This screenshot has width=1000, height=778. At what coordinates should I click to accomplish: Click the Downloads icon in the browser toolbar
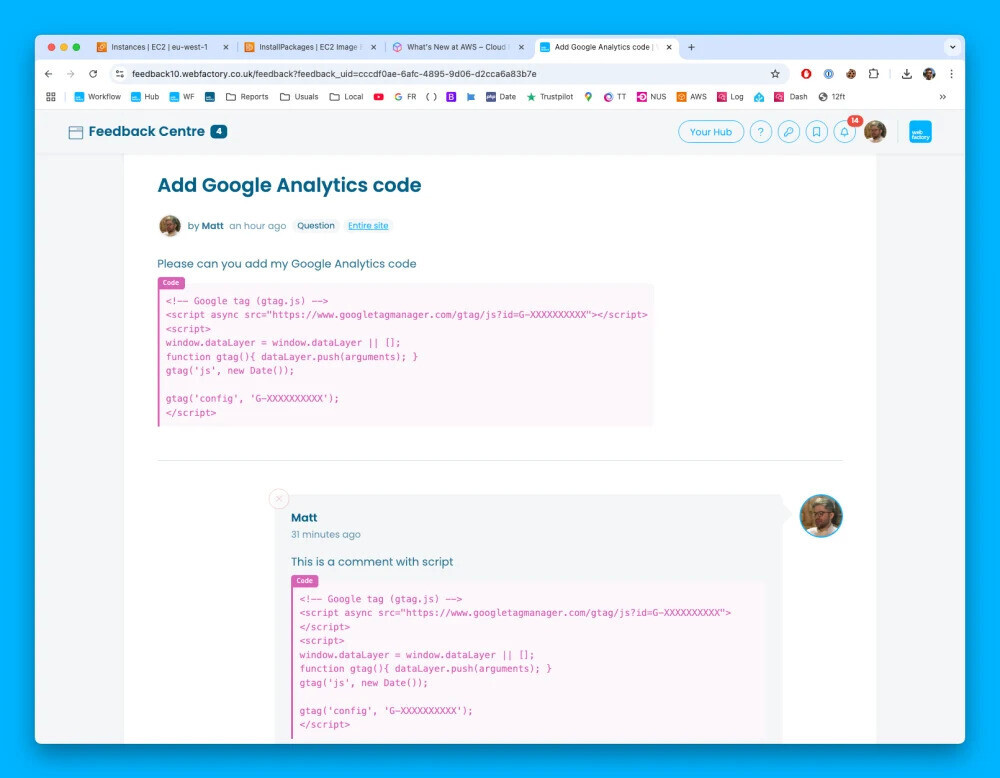click(906, 73)
